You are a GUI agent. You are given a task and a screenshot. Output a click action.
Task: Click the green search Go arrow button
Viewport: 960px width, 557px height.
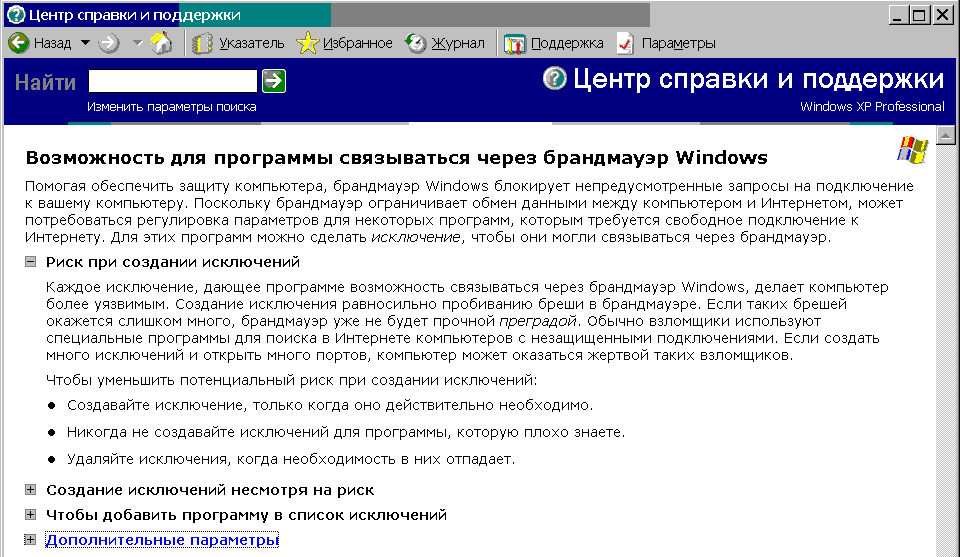pyautogui.click(x=274, y=81)
